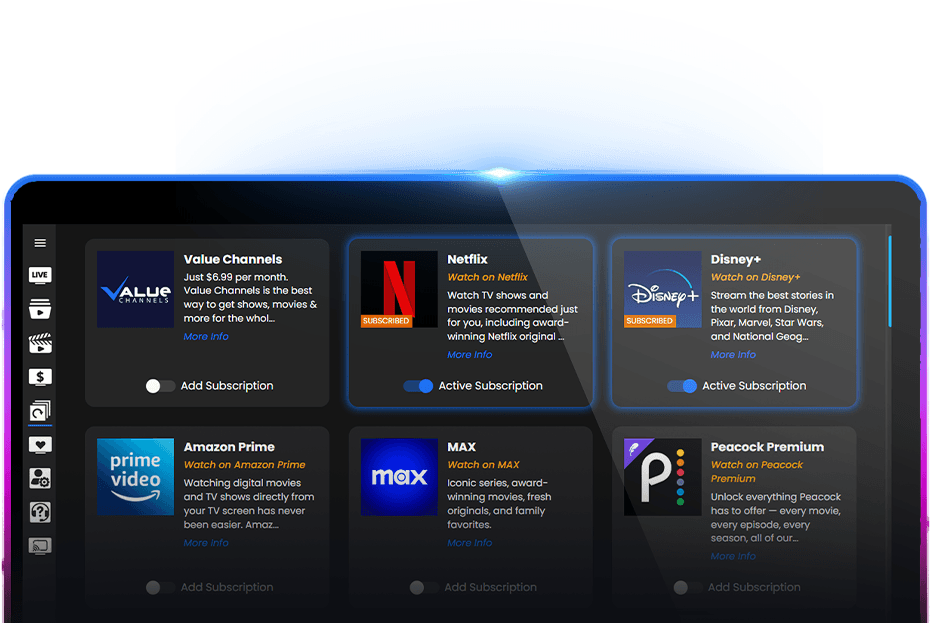The height and width of the screenshot is (623, 930).
Task: Open the account settings user-gear icon
Action: coord(40,479)
